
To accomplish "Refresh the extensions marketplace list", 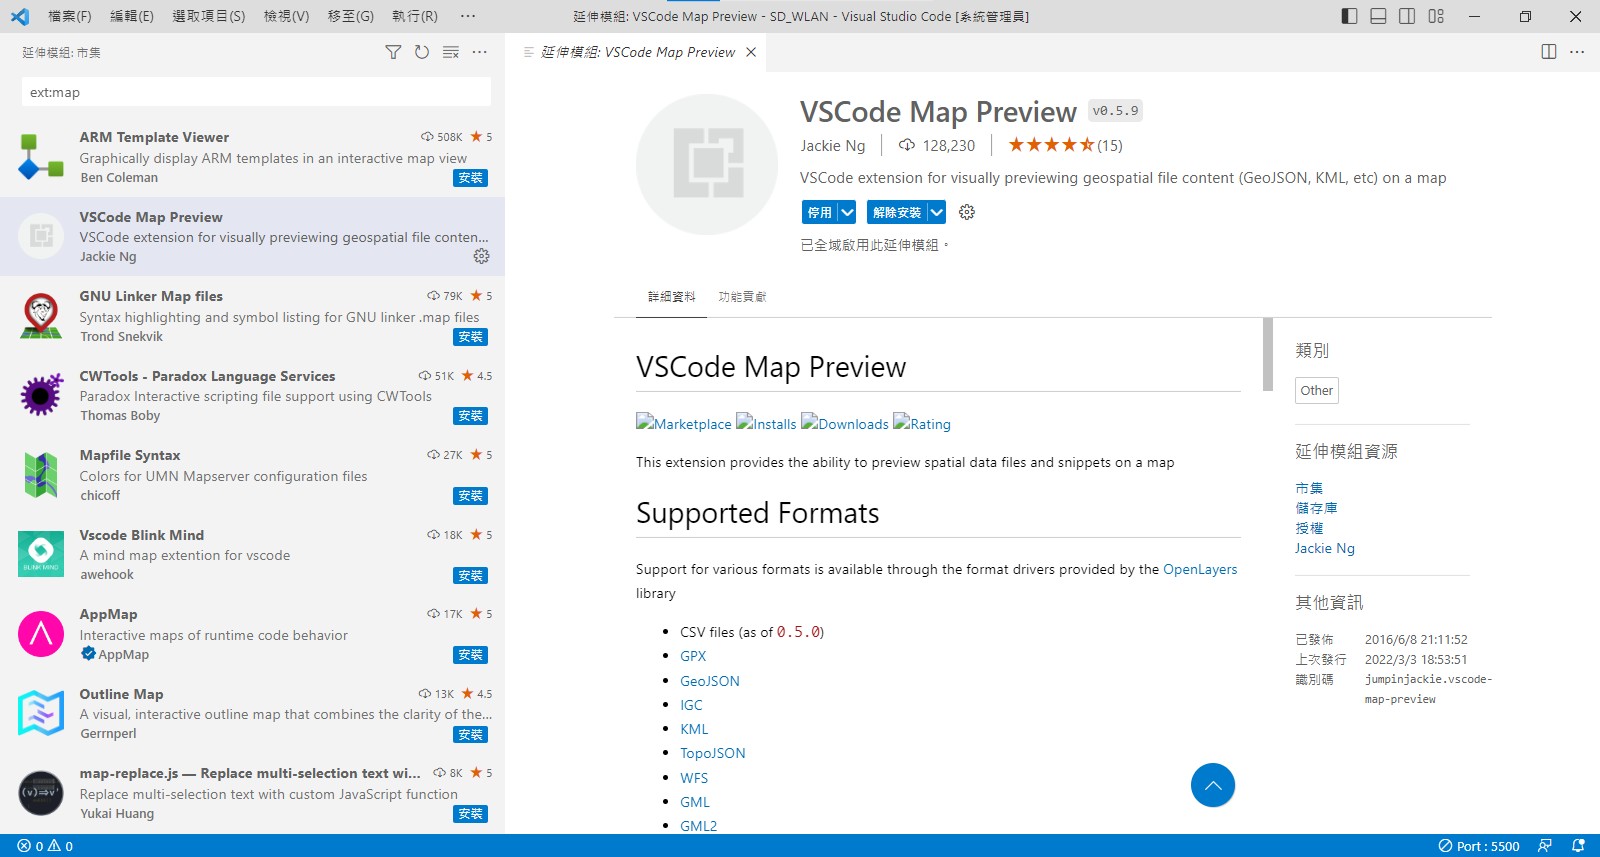I will [x=422, y=52].
